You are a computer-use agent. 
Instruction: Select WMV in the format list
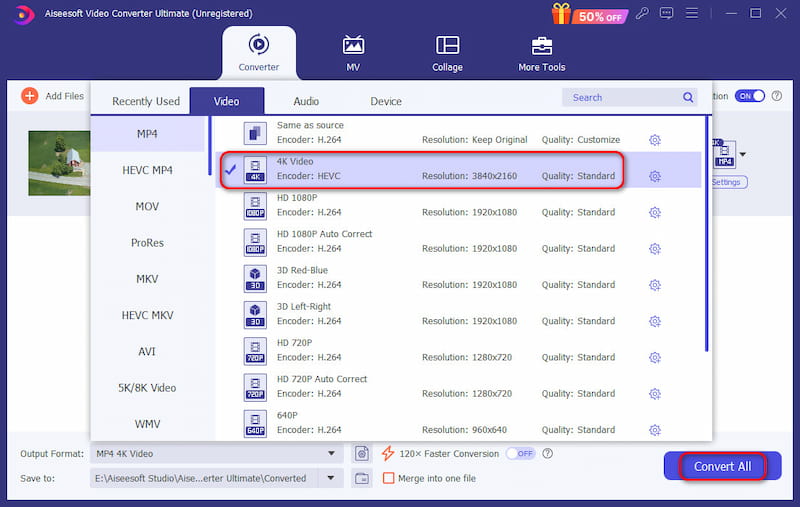(147, 424)
